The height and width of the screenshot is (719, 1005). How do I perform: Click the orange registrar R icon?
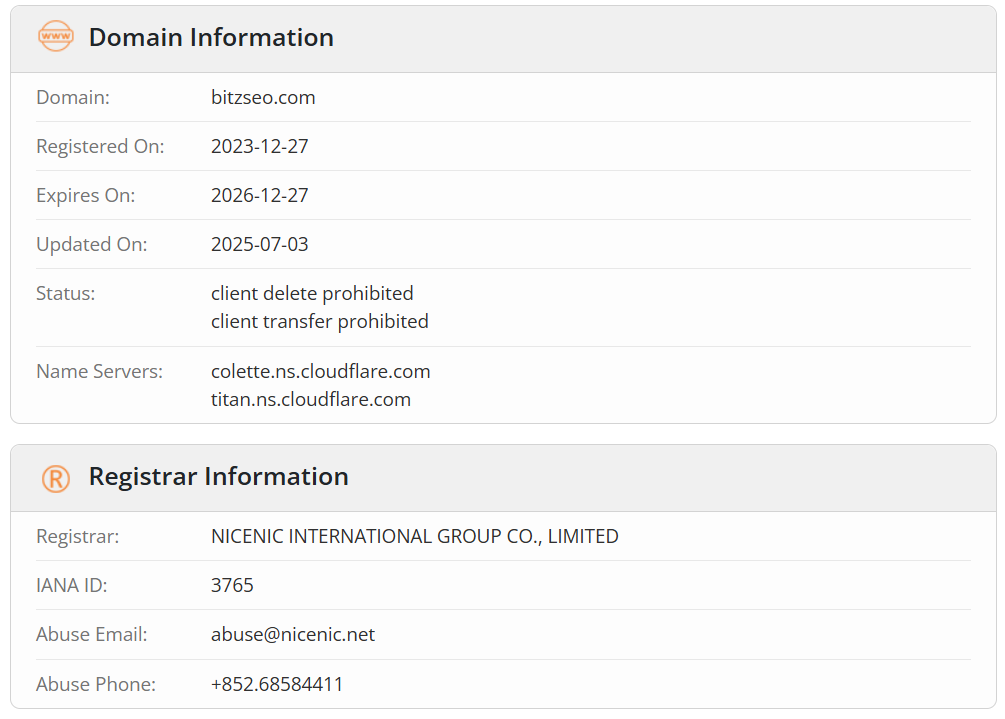(x=56, y=479)
